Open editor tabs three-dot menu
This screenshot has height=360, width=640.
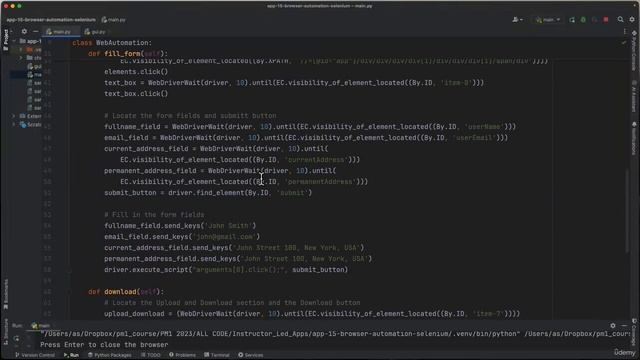[625, 31]
